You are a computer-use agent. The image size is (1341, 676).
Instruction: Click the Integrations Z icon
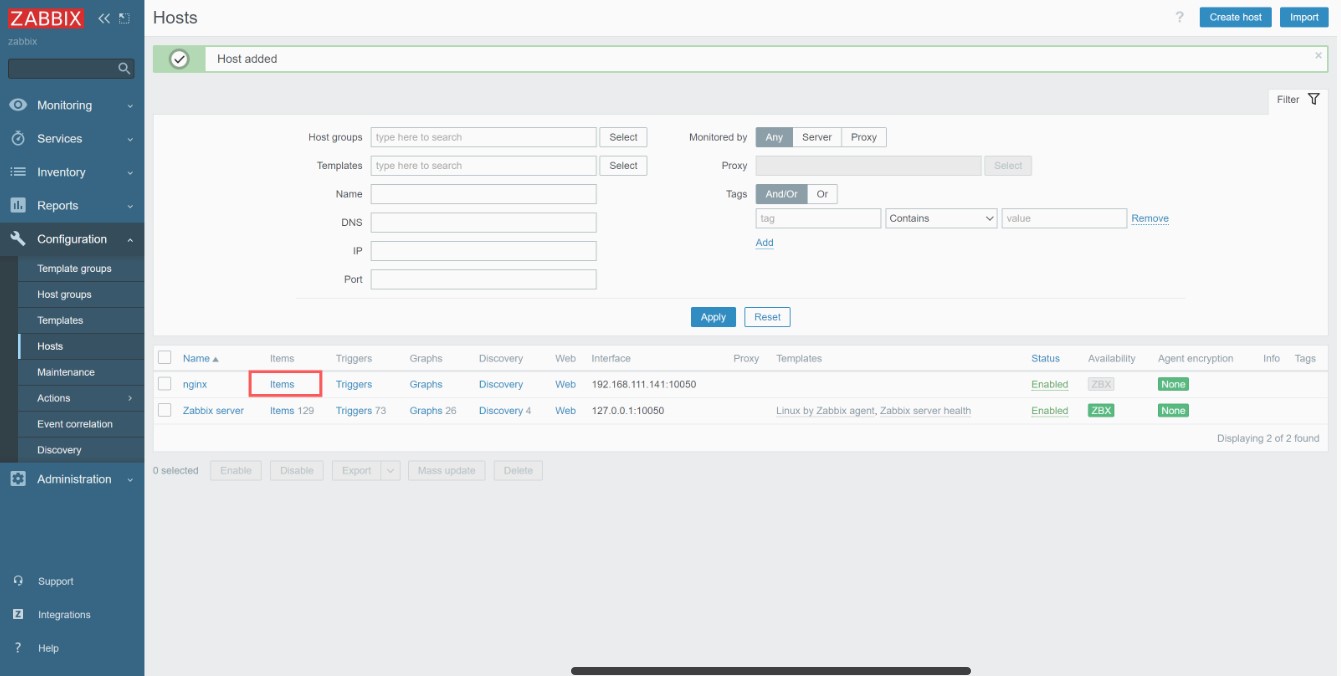pos(18,614)
